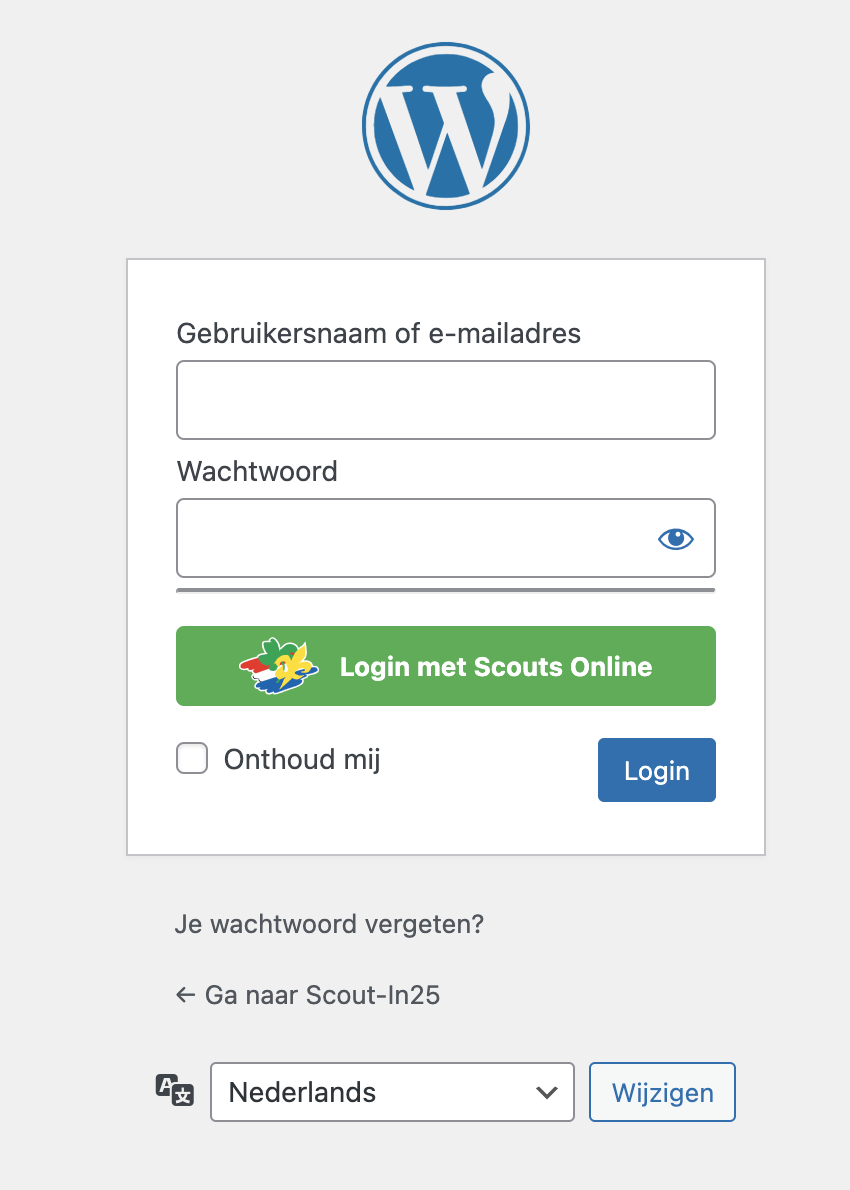Viewport: 850px width, 1190px height.
Task: Click the Gebruikersnaam of e-mailadres input field
Action: click(445, 400)
